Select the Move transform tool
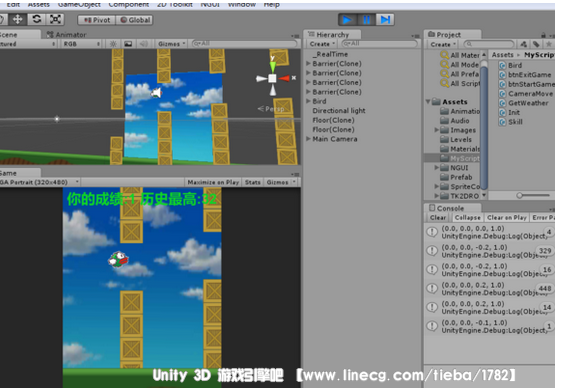The width and height of the screenshot is (562, 392). pyautogui.click(x=17, y=19)
